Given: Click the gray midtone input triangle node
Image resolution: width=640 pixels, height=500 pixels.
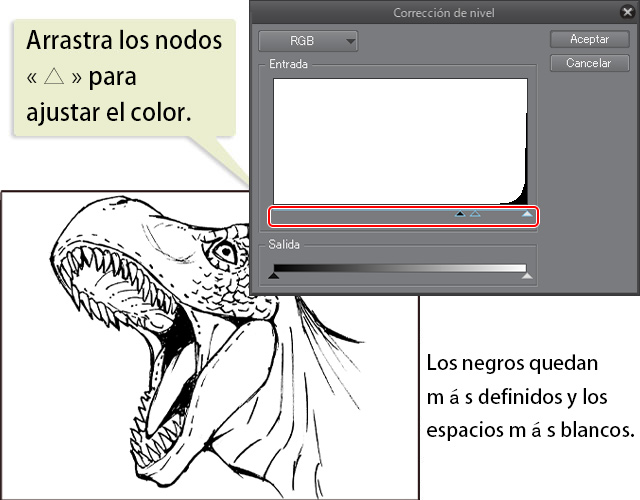Looking at the screenshot, I should 475,214.
